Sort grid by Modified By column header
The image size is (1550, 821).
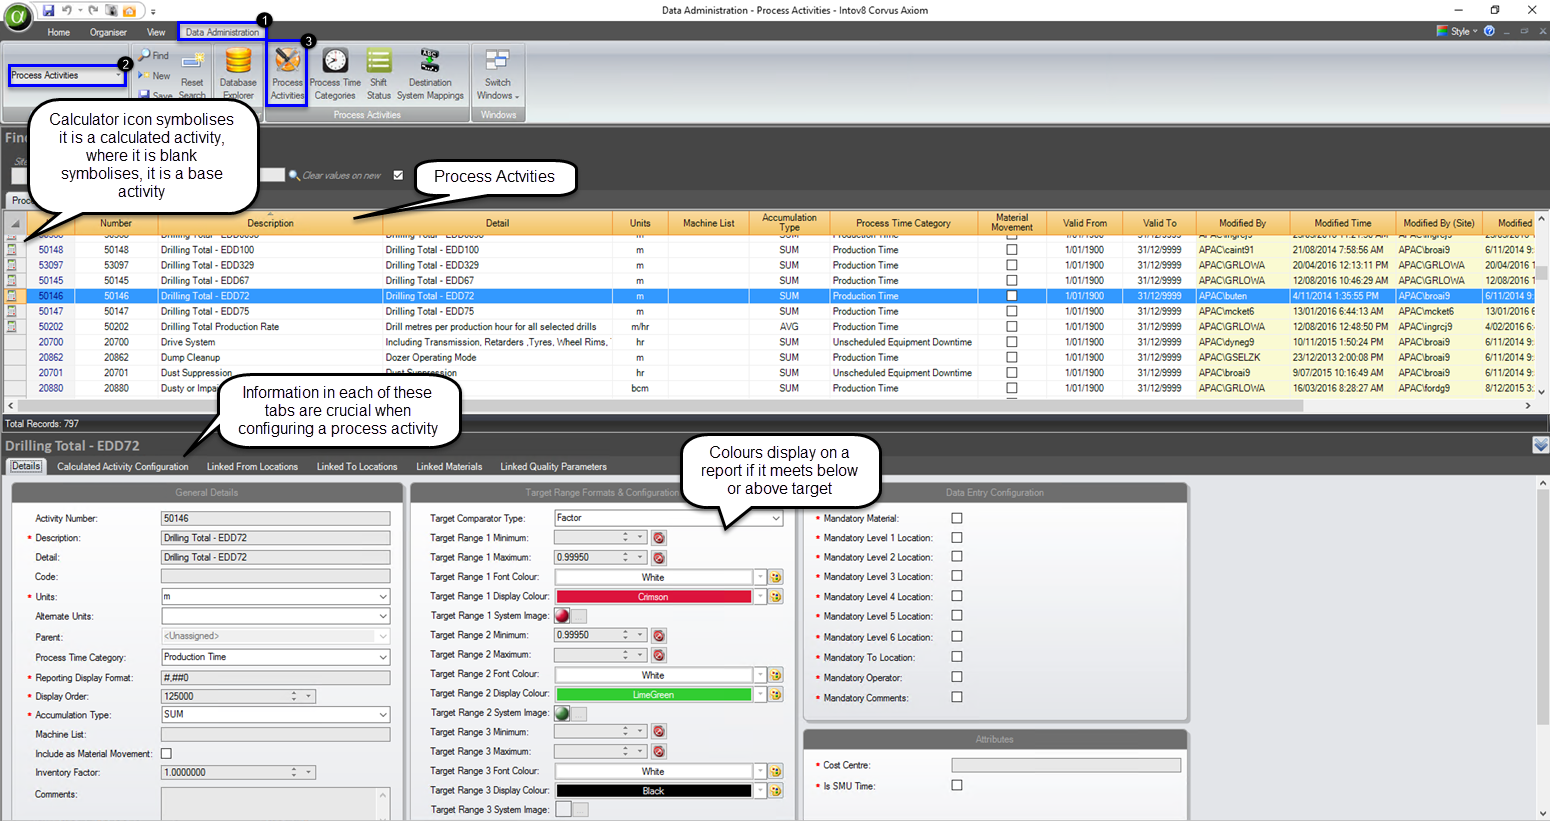click(x=1242, y=223)
